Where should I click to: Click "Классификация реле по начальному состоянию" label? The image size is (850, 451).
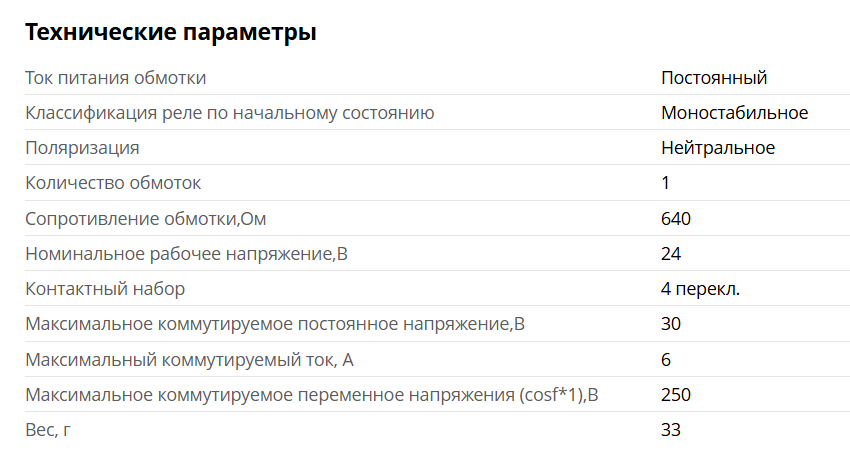[229, 113]
